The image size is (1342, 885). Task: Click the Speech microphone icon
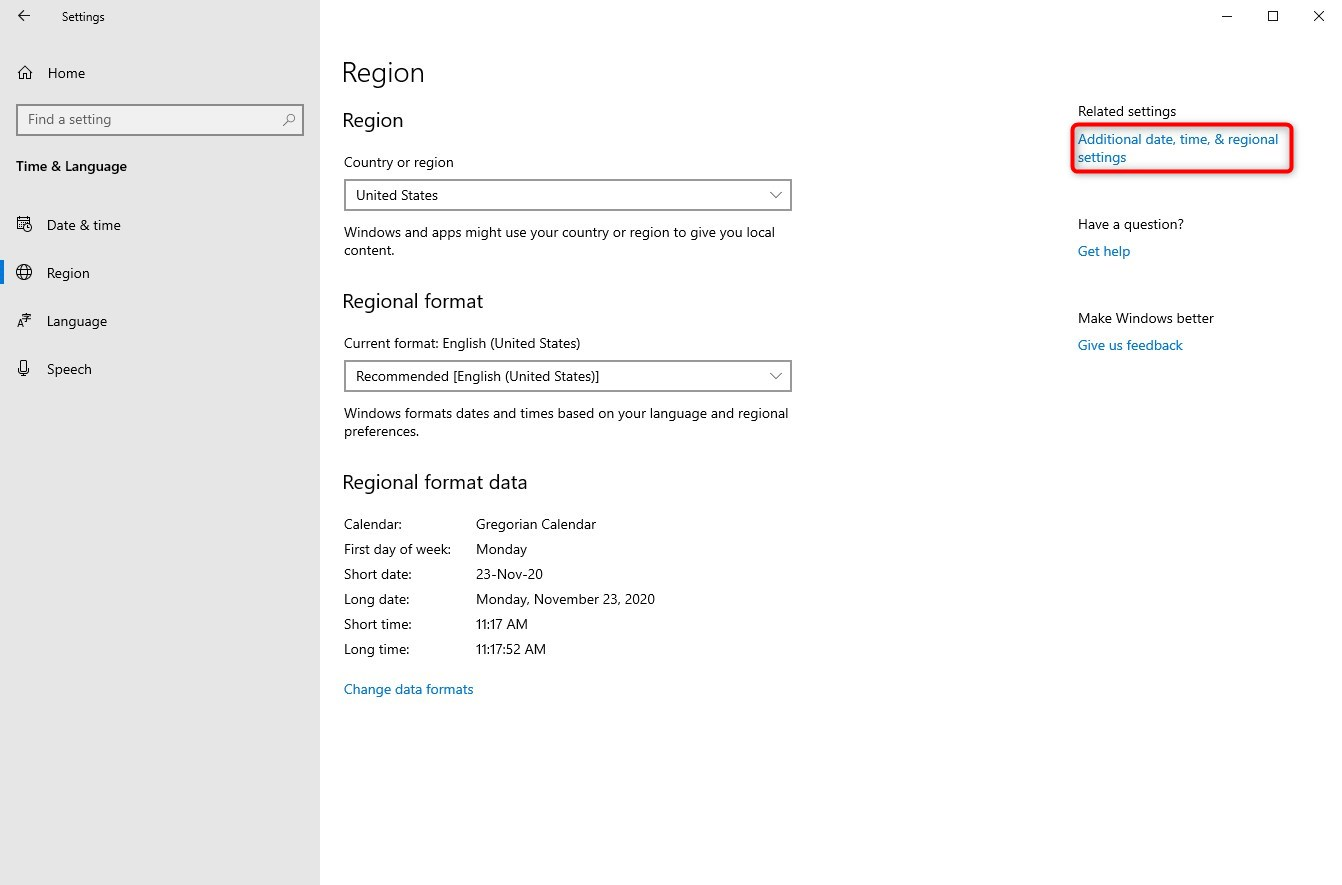[x=25, y=369]
